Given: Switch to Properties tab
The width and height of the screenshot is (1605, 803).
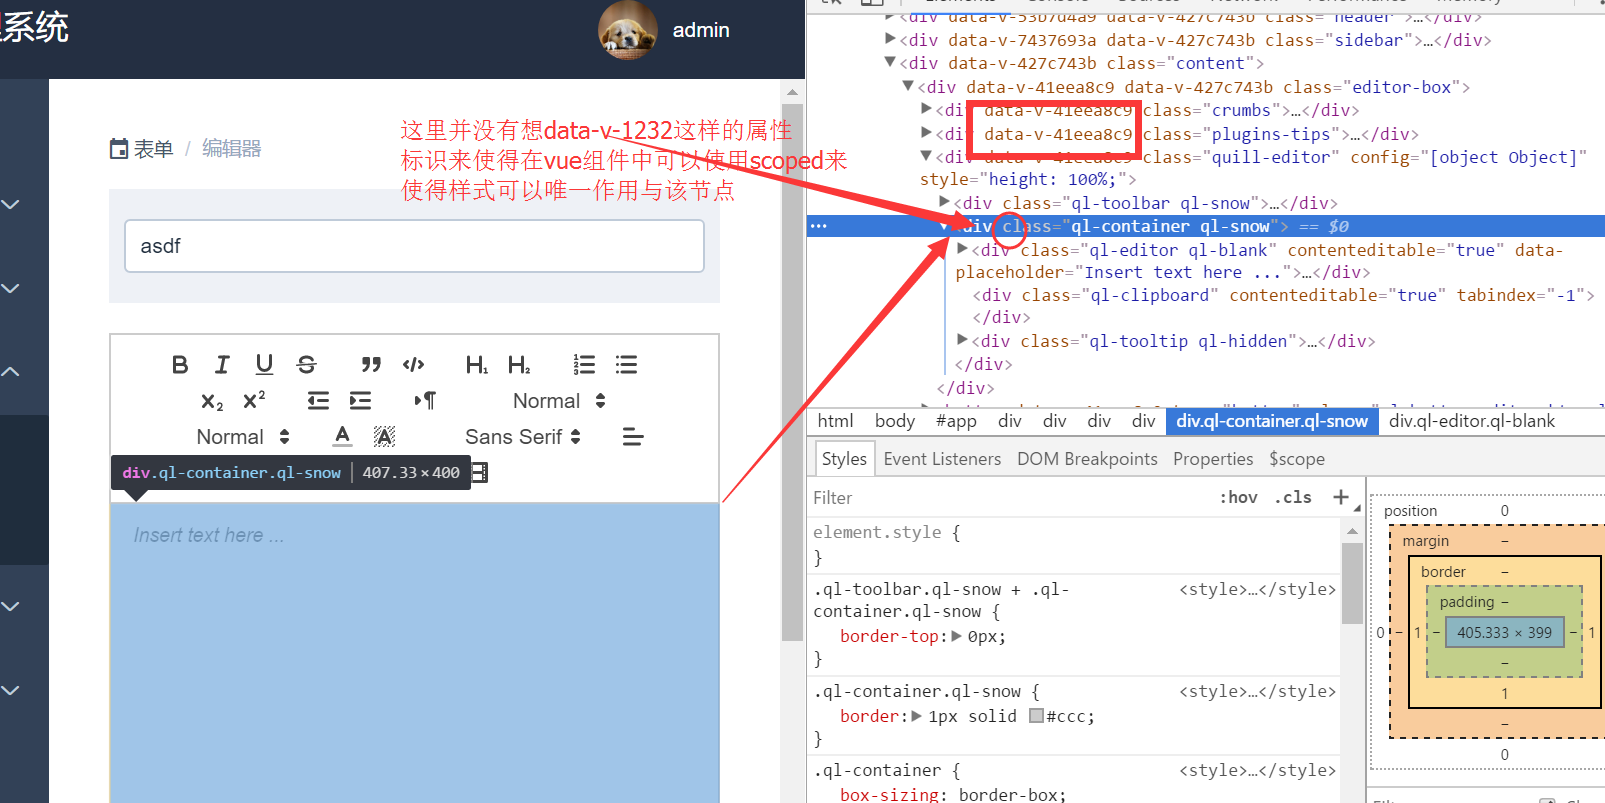Looking at the screenshot, I should (1213, 459).
